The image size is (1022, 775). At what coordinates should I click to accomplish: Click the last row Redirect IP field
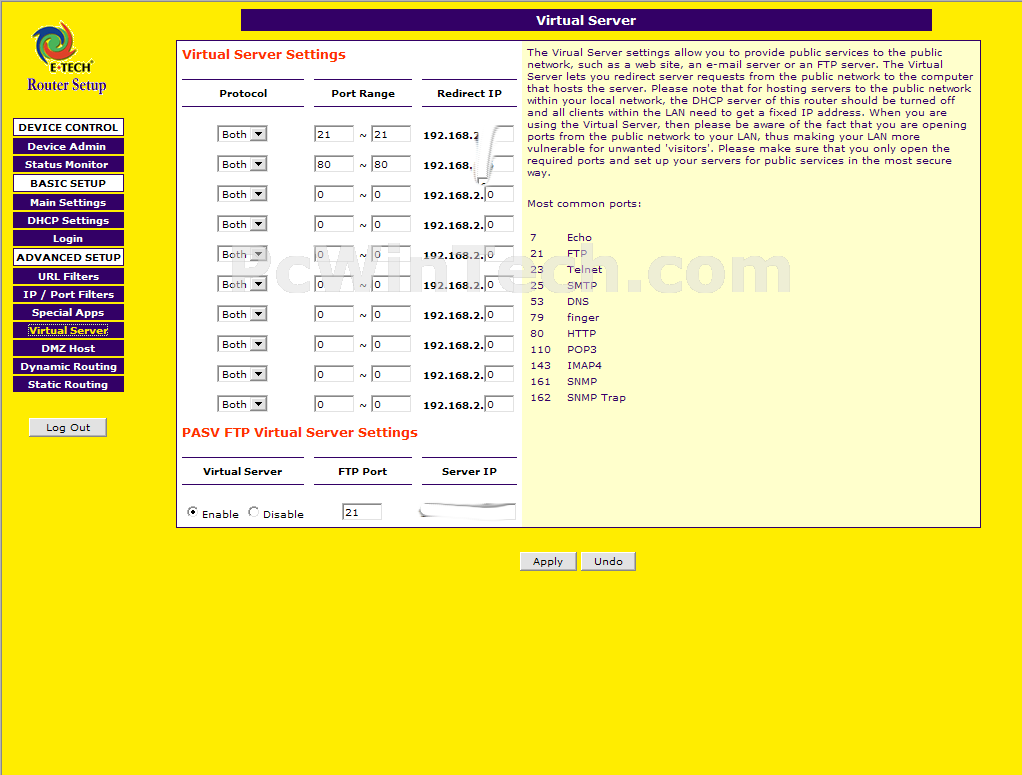499,404
